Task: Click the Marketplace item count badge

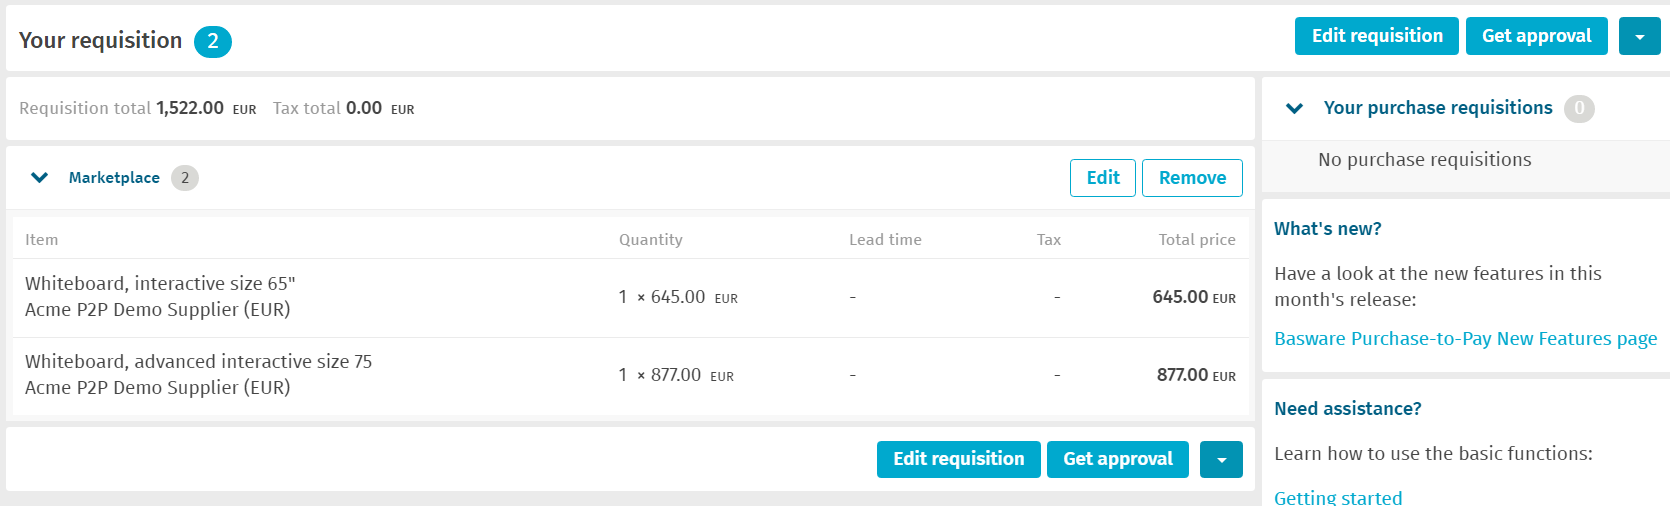Action: coord(185,178)
